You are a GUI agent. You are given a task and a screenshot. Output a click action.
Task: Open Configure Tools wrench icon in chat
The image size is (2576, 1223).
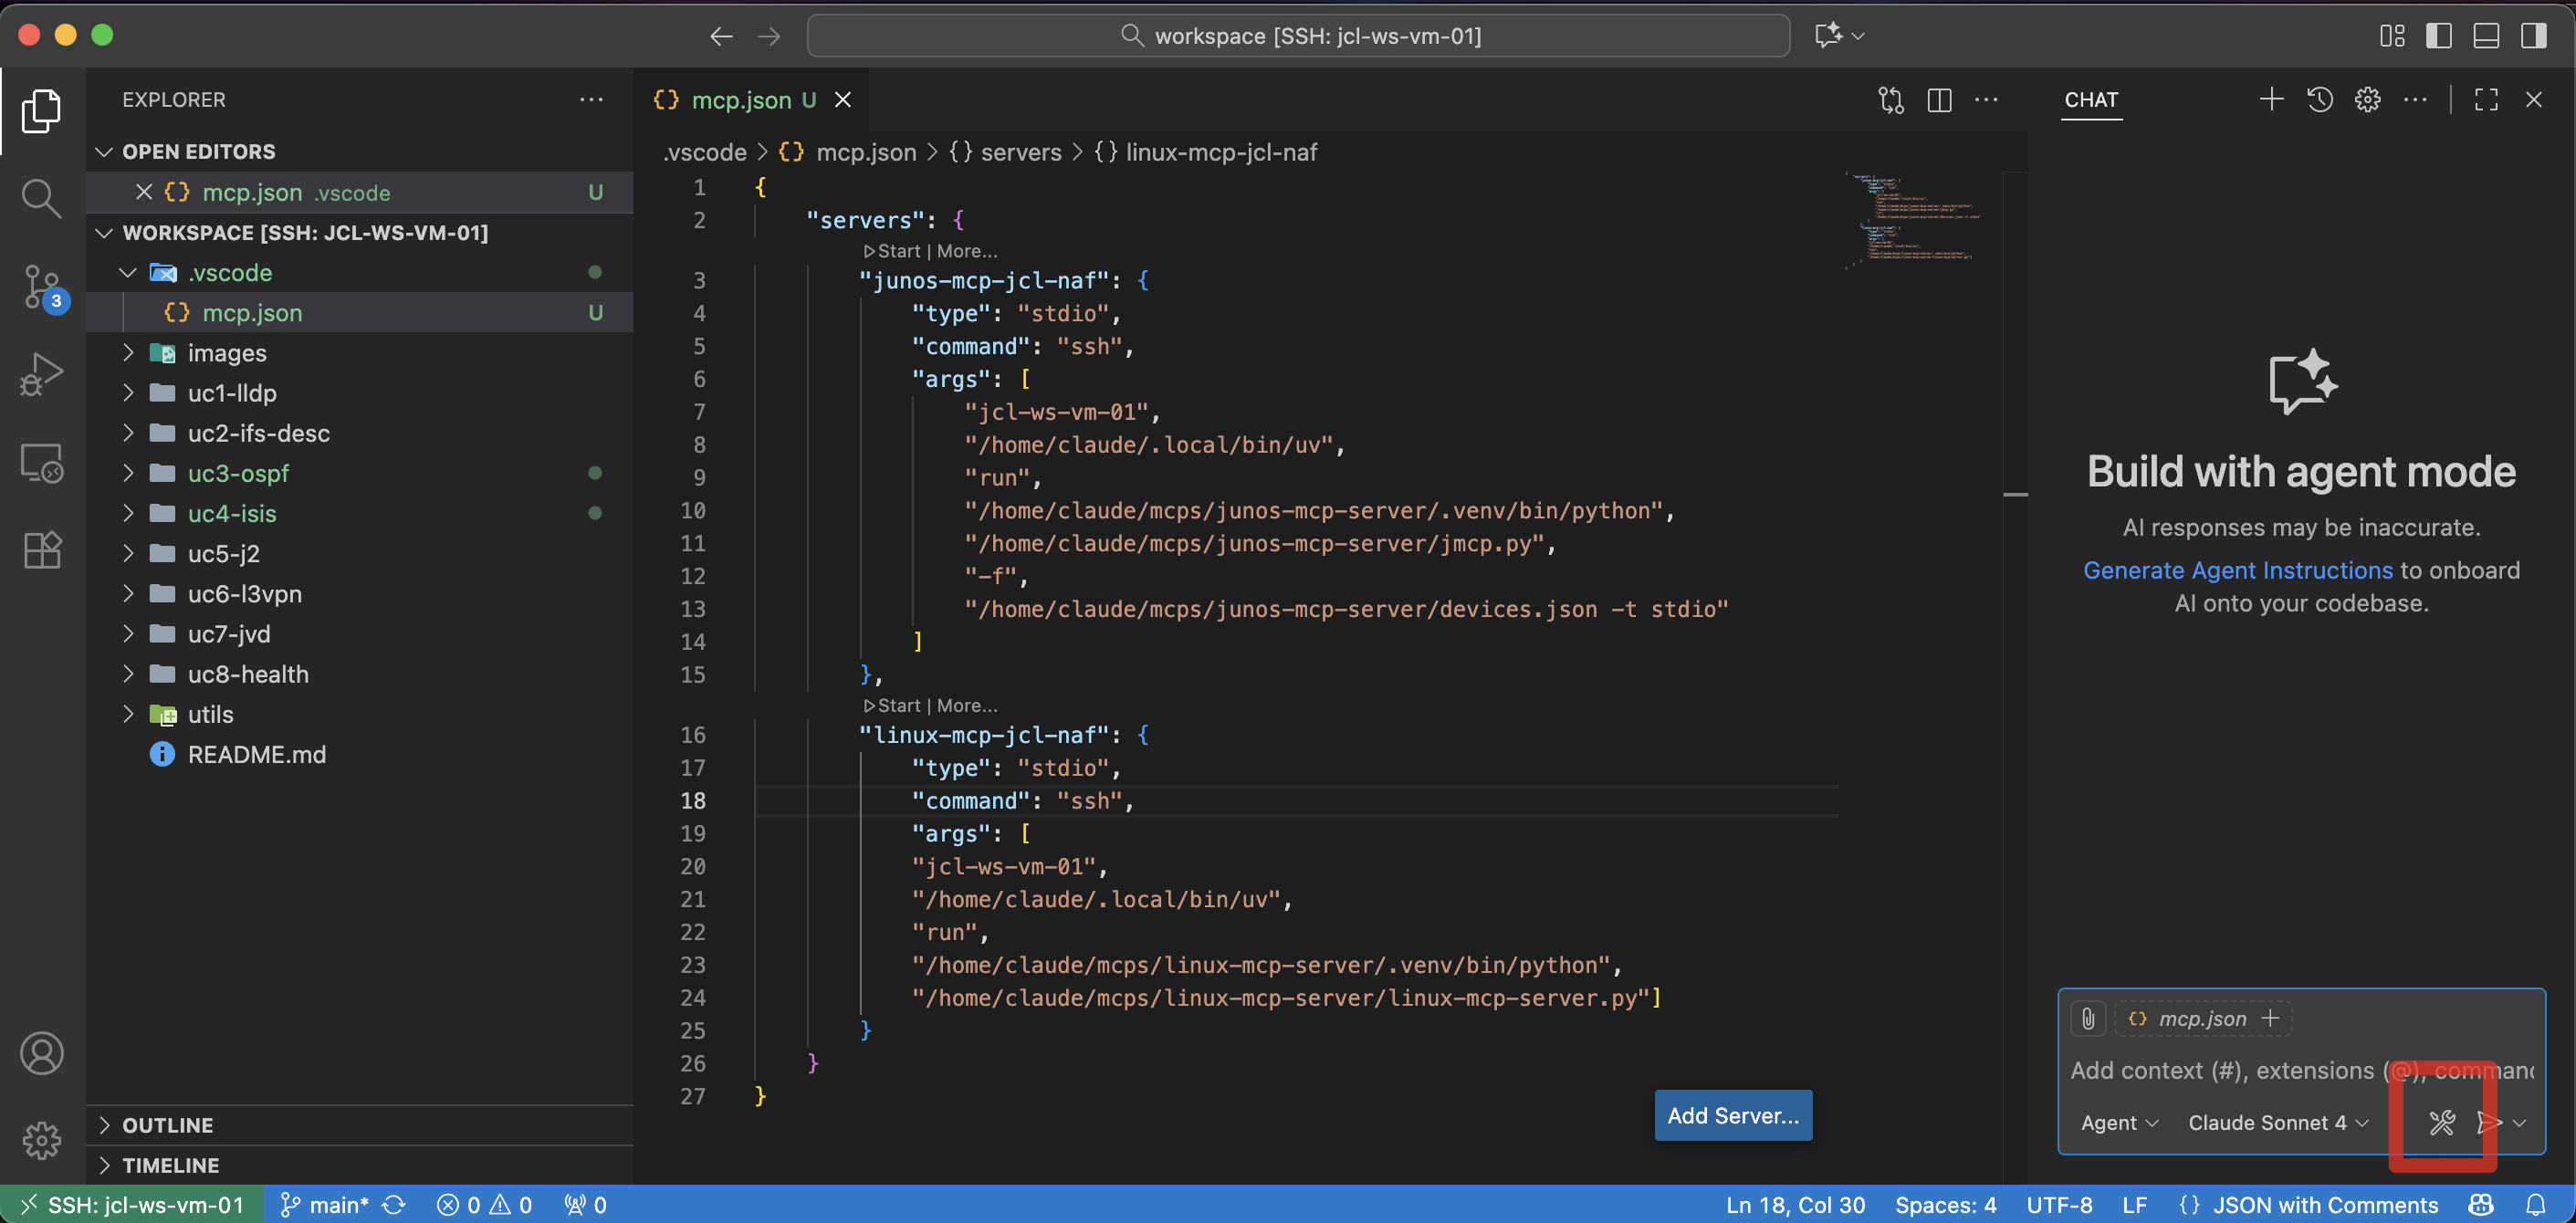[2442, 1122]
